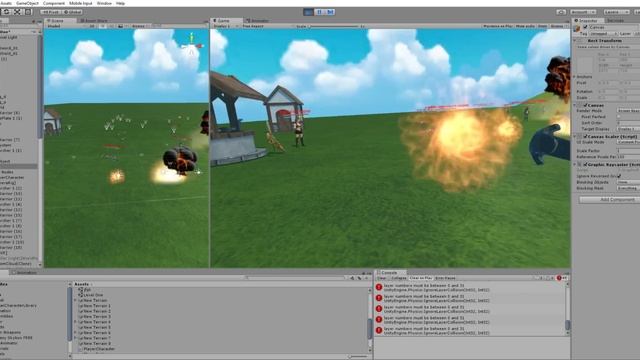This screenshot has height=360, width=640.
Task: Toggle the Canvas object active checkbox
Action: click(585, 27)
